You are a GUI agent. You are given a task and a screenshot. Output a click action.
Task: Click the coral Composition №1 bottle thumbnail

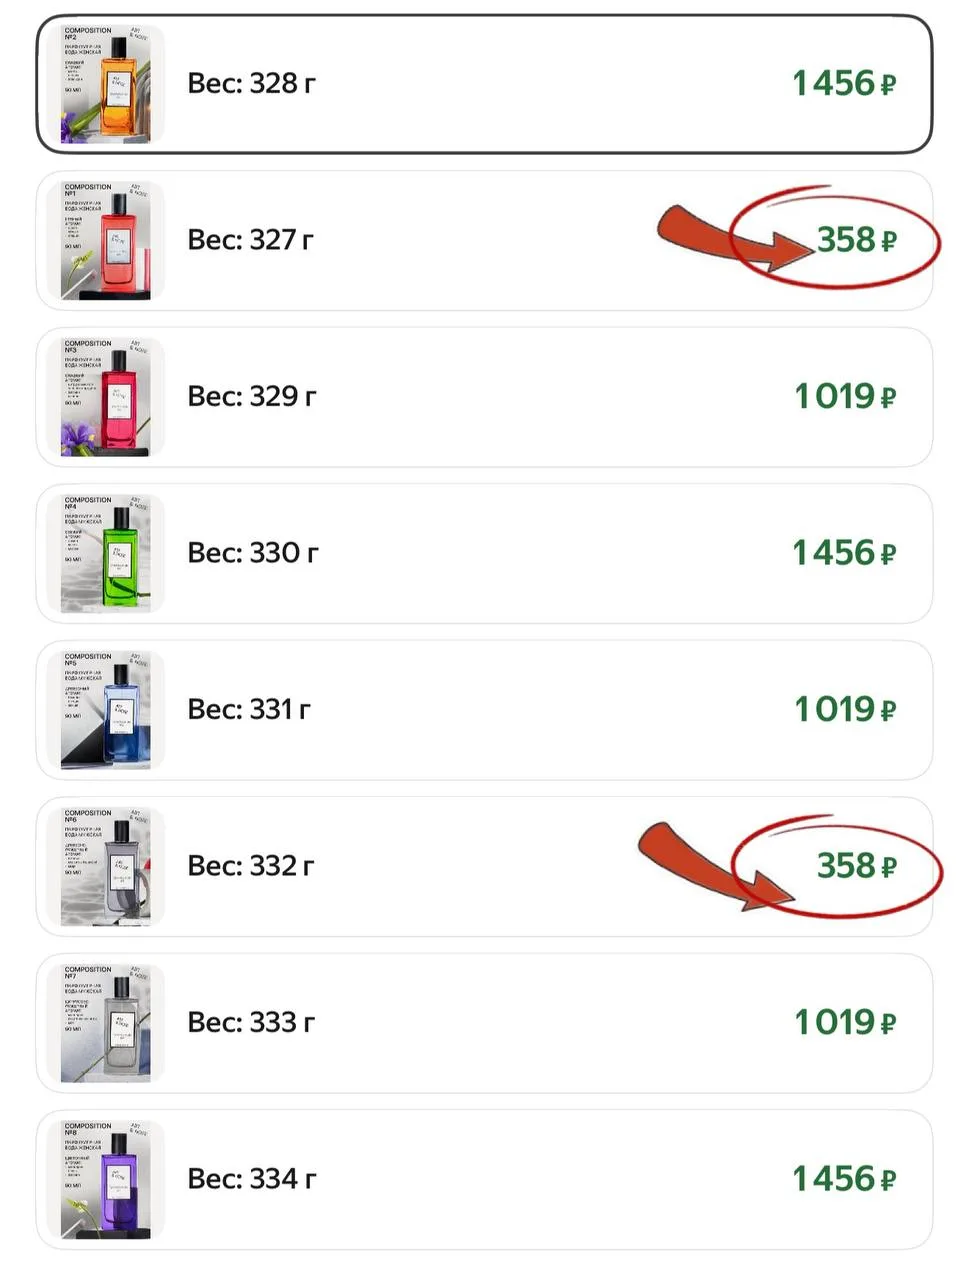pyautogui.click(x=106, y=241)
